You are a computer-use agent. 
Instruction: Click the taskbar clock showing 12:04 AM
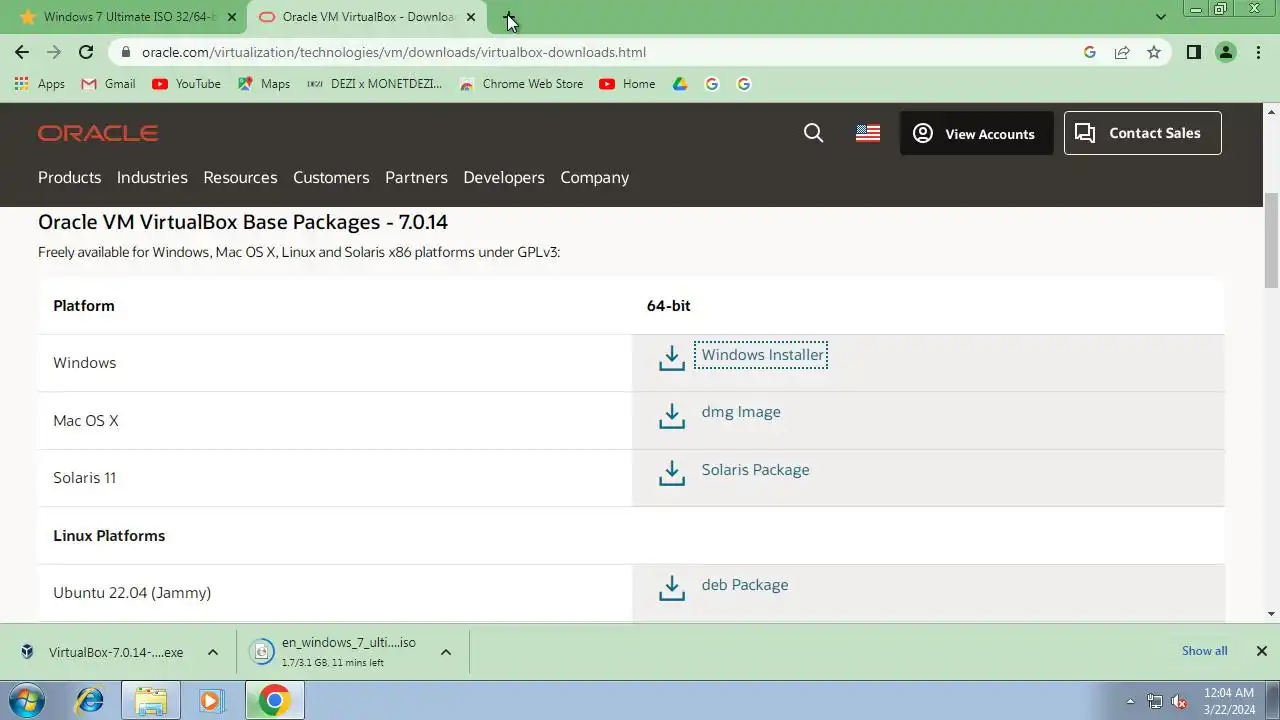pyautogui.click(x=1229, y=701)
